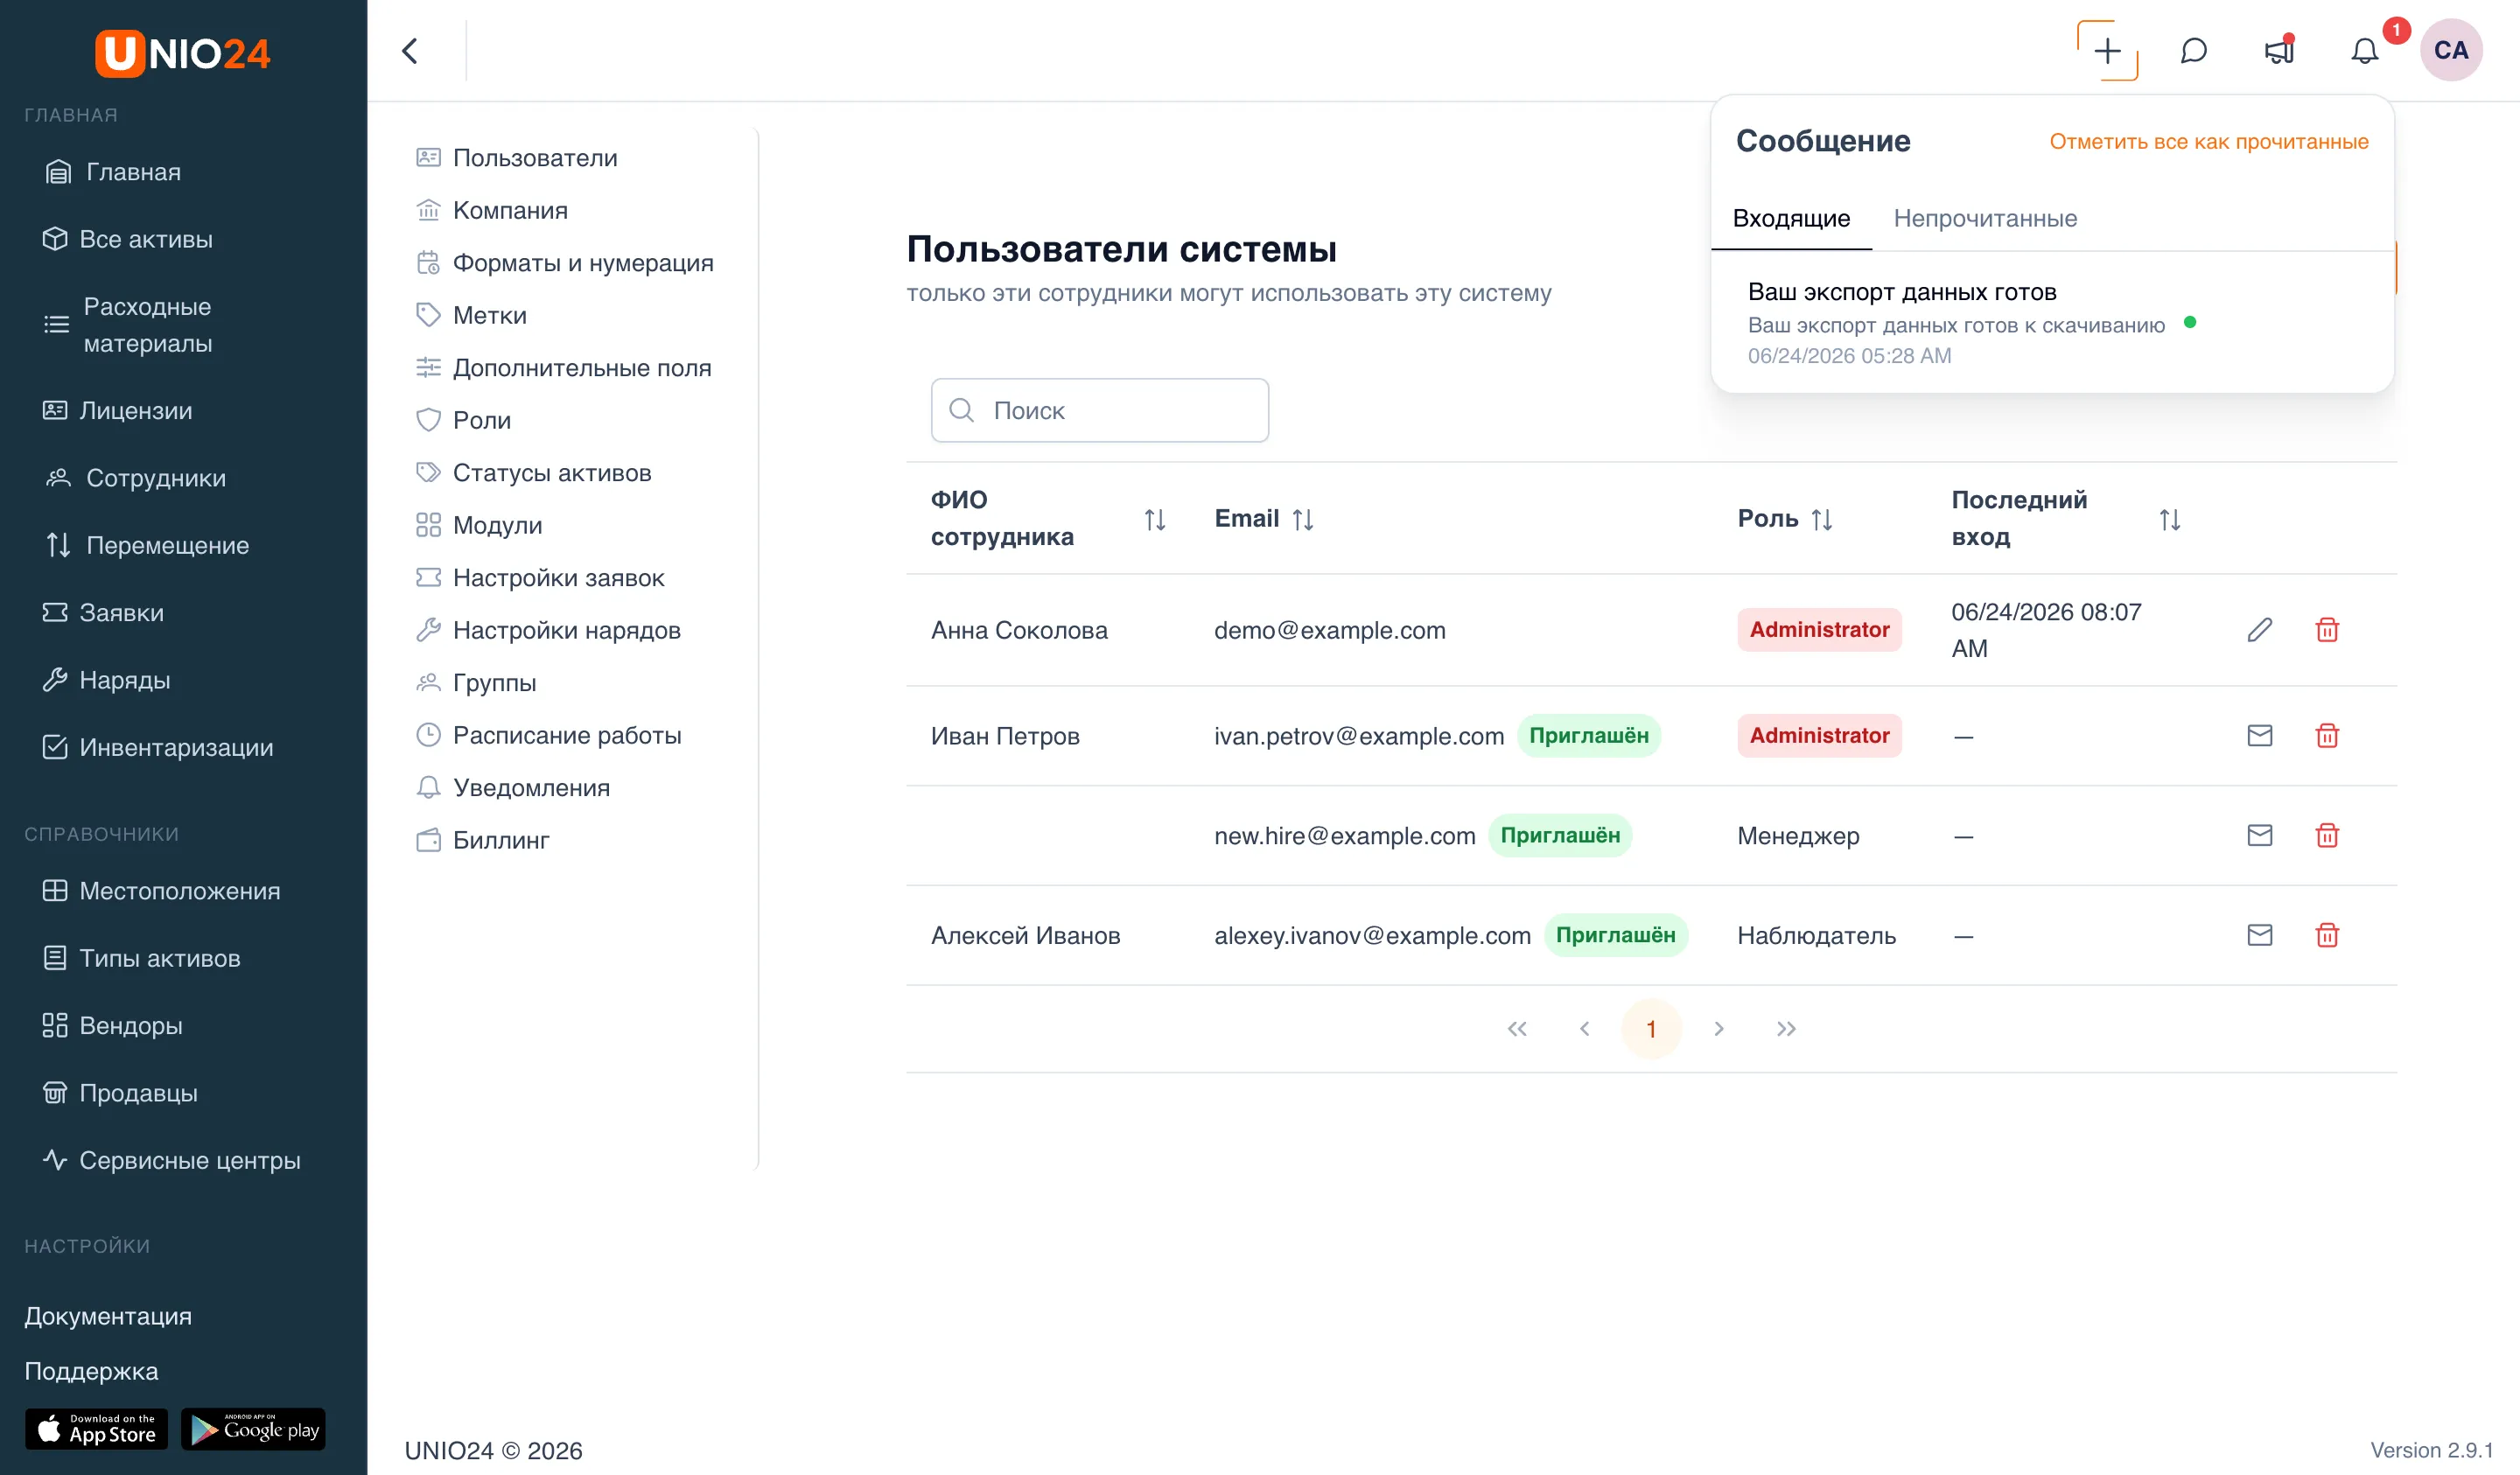Go to first page double-left chevron
The height and width of the screenshot is (1475, 2520).
1517,1029
